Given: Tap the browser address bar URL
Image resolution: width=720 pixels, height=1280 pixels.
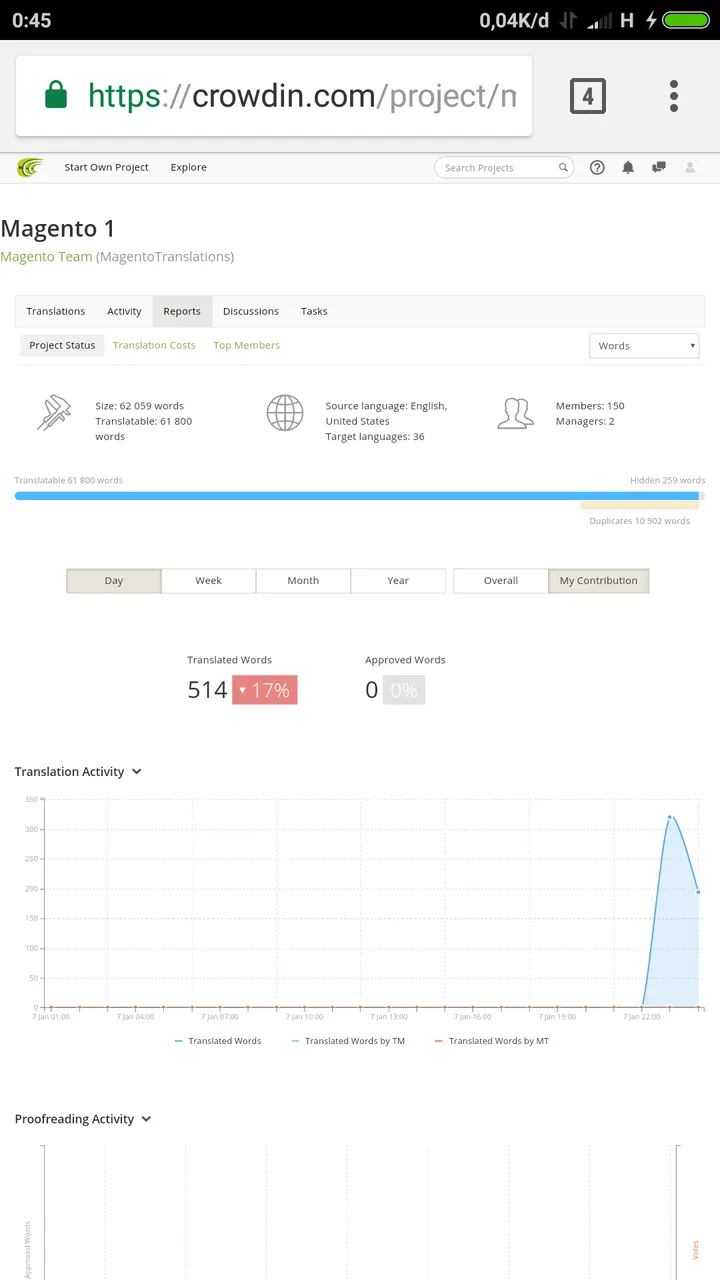Looking at the screenshot, I should click(x=302, y=96).
